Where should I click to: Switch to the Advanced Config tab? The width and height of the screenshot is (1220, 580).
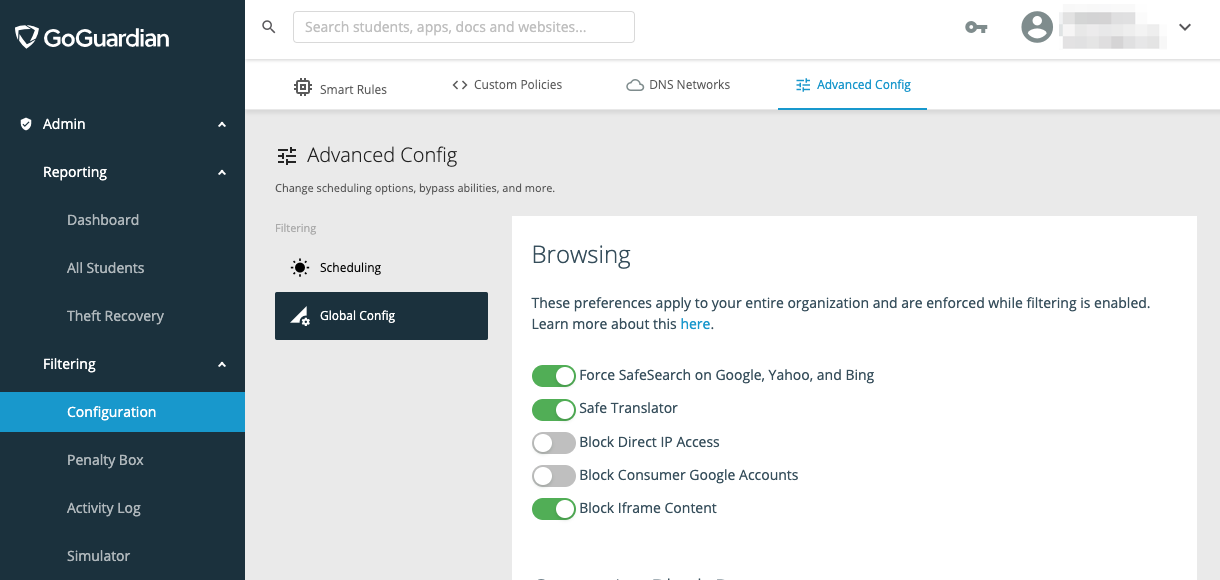(x=853, y=85)
